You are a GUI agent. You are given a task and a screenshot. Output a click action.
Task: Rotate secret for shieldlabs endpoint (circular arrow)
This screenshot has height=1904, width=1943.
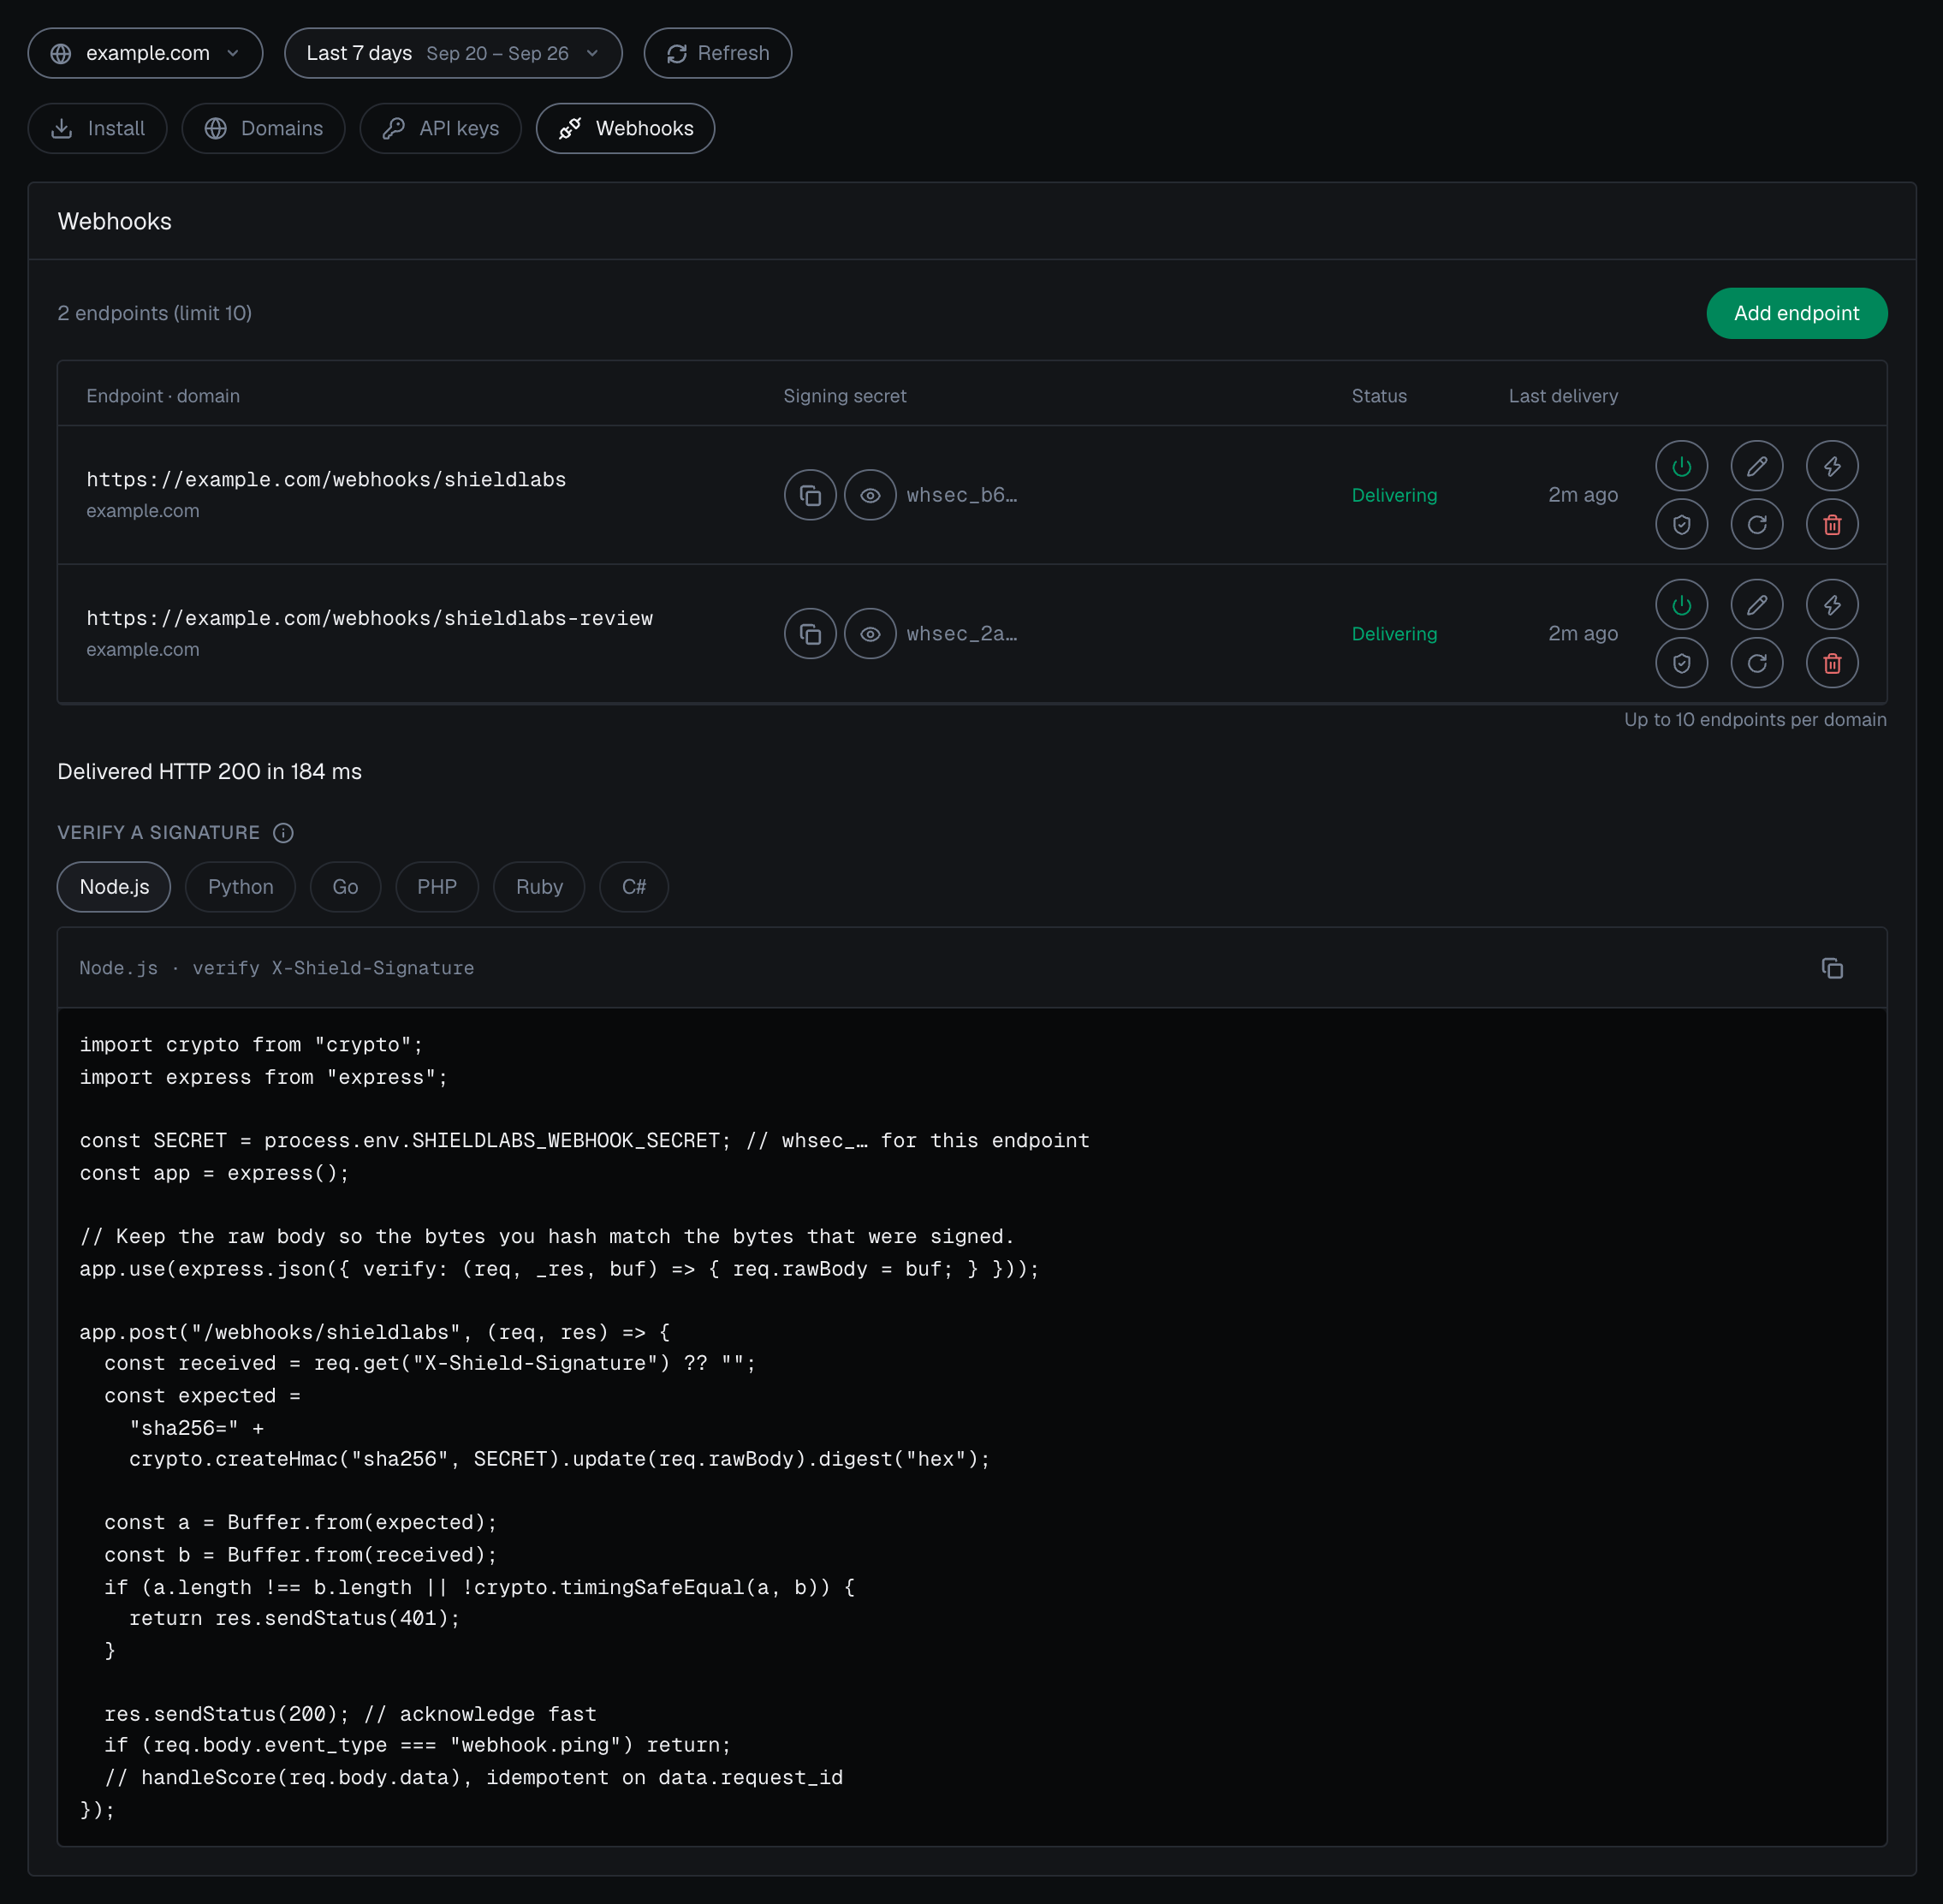coord(1757,524)
